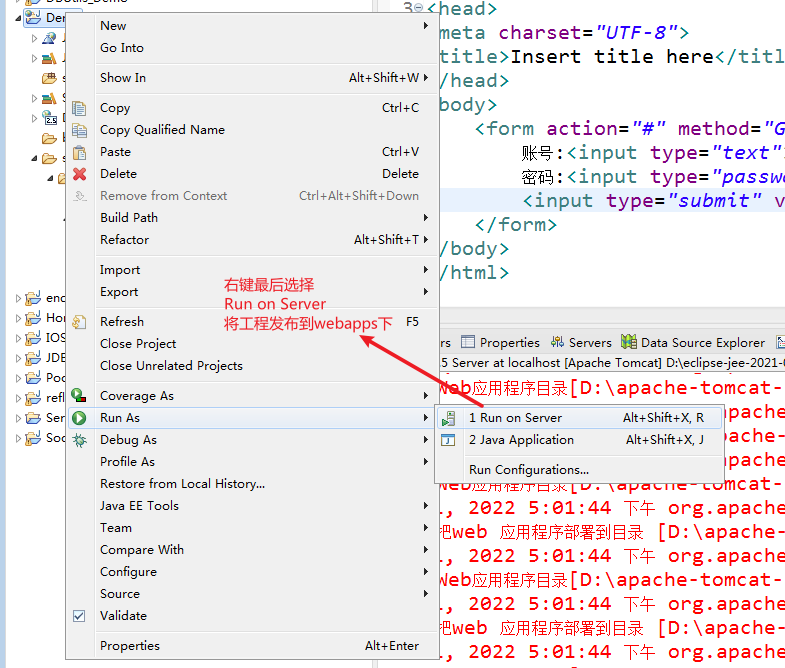Click the Servers view icon
The image size is (785, 668).
click(557, 342)
